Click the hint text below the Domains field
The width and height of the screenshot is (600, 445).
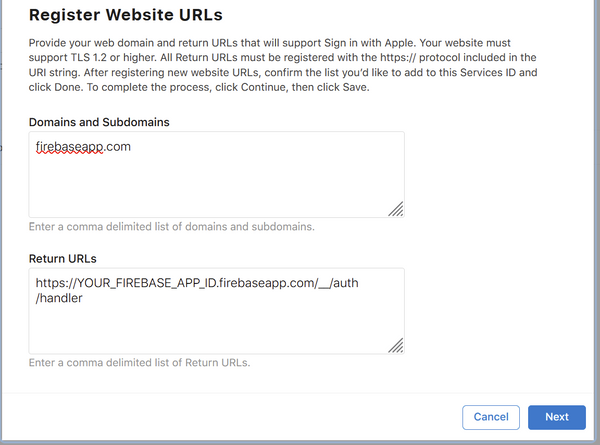coord(171,227)
